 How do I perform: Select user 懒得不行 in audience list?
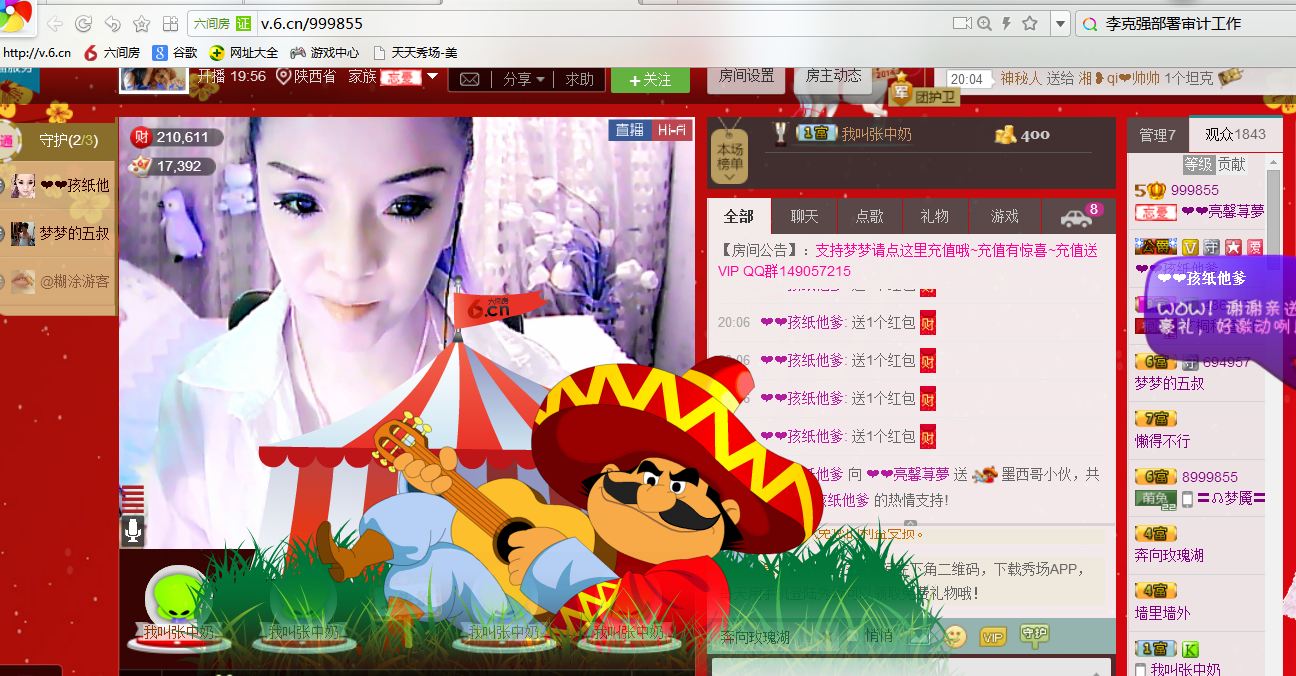pos(1163,441)
